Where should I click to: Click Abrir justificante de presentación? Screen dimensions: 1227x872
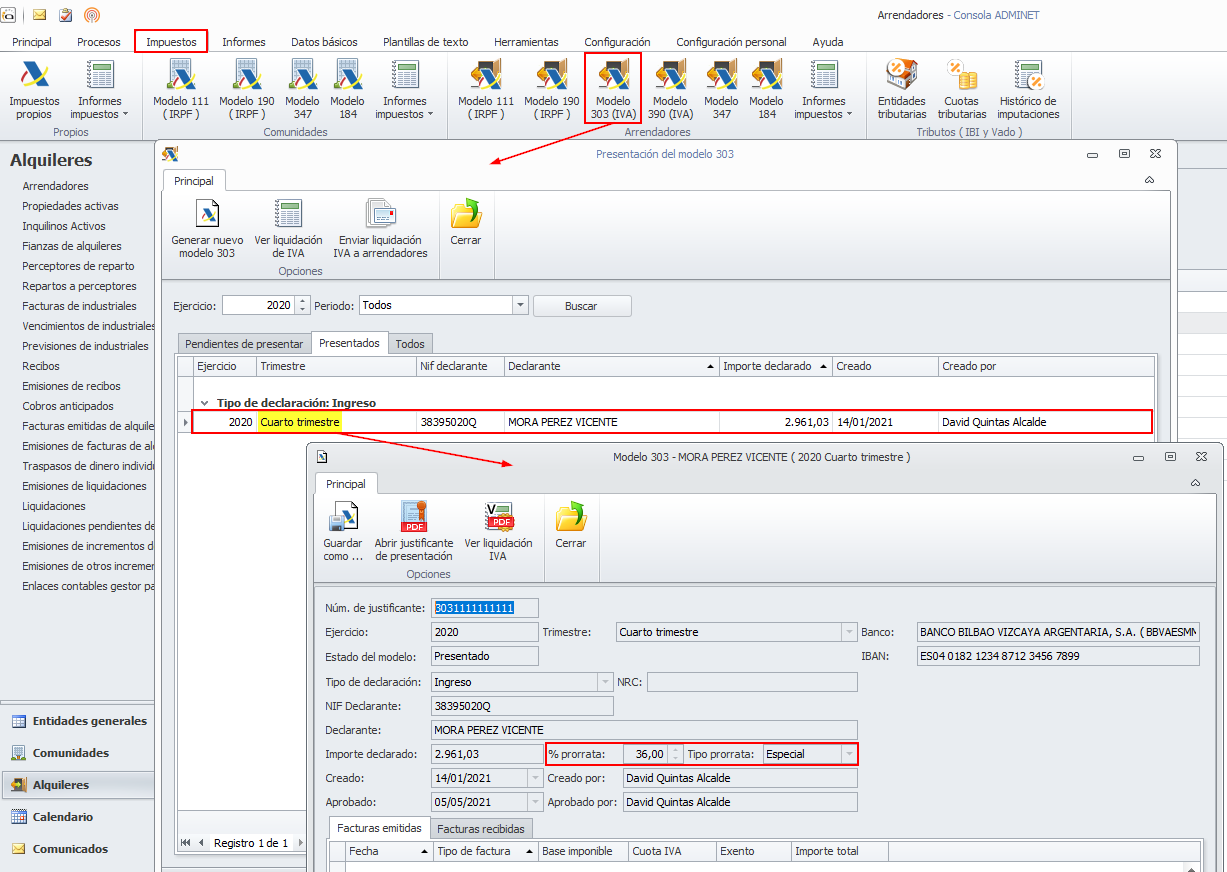[414, 532]
